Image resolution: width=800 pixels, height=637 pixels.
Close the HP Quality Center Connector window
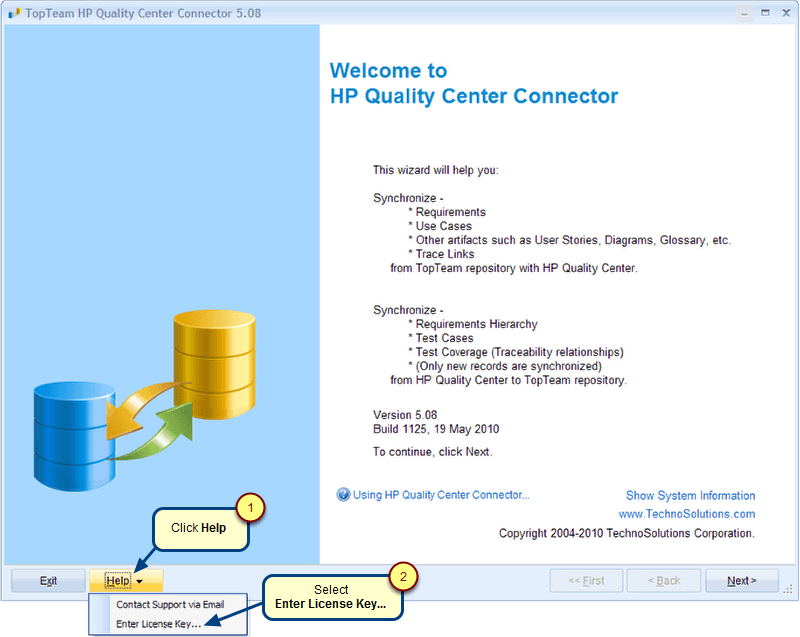784,12
